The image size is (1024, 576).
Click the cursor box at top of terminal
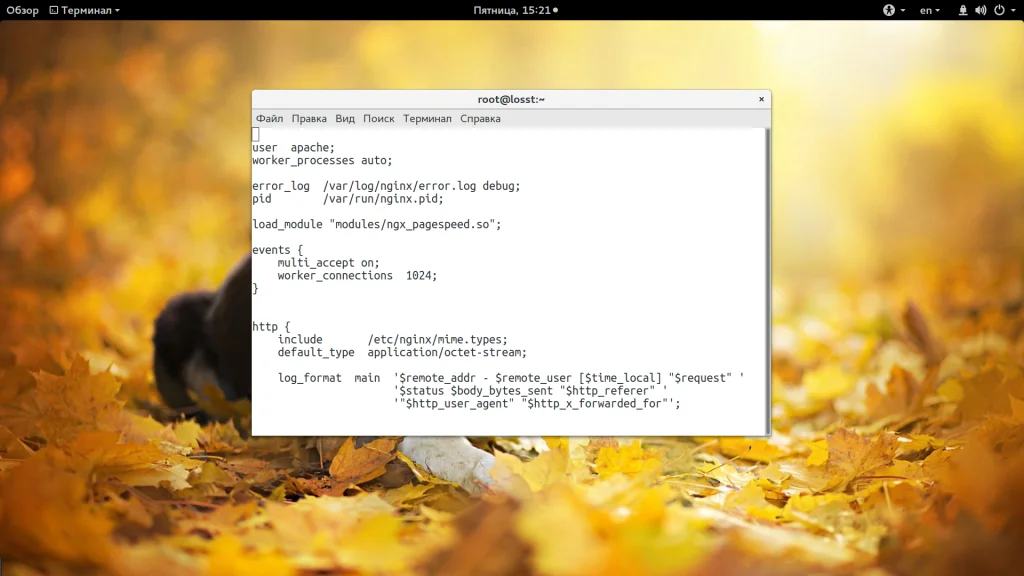point(255,134)
